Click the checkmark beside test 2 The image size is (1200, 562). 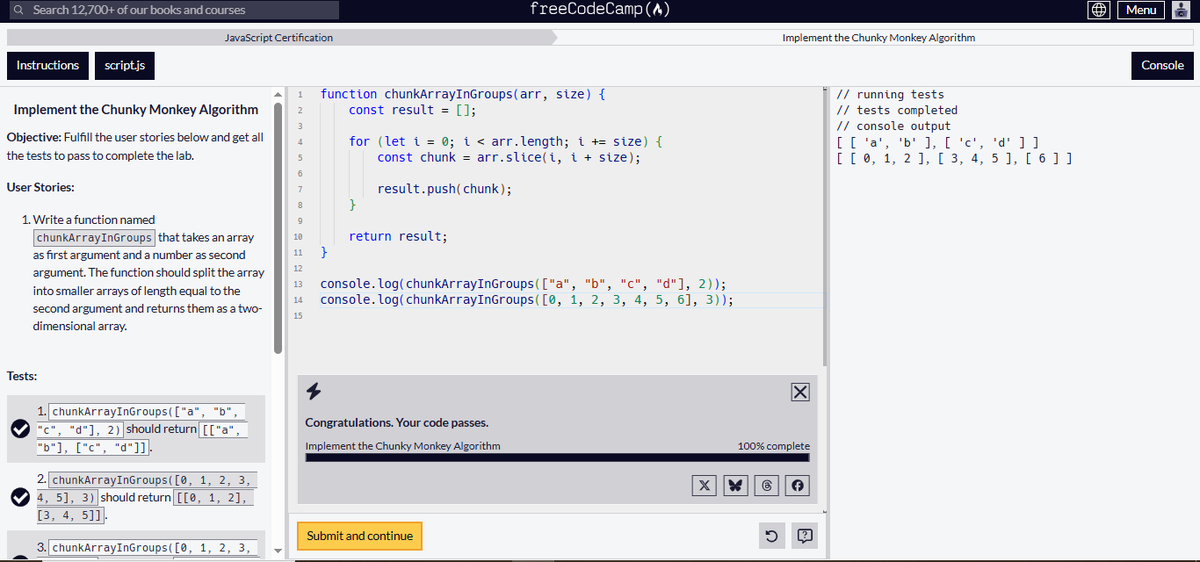(x=18, y=497)
